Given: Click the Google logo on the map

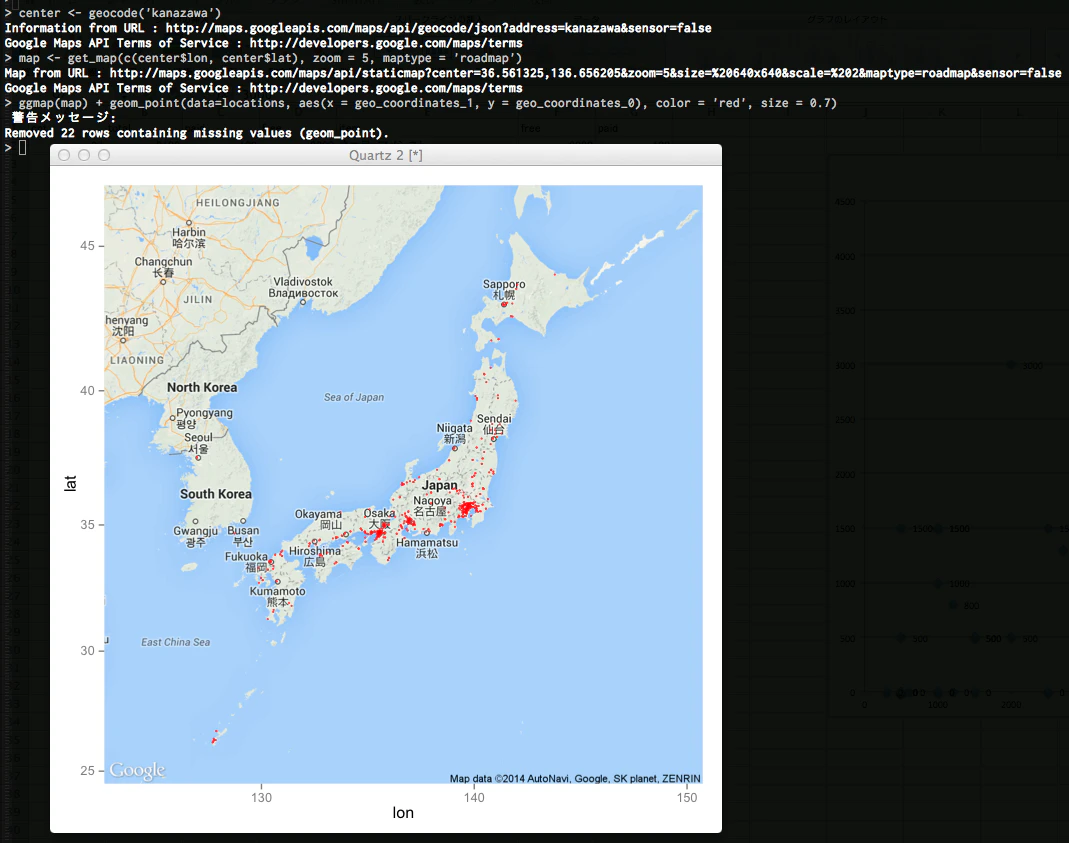Looking at the screenshot, I should click(137, 770).
